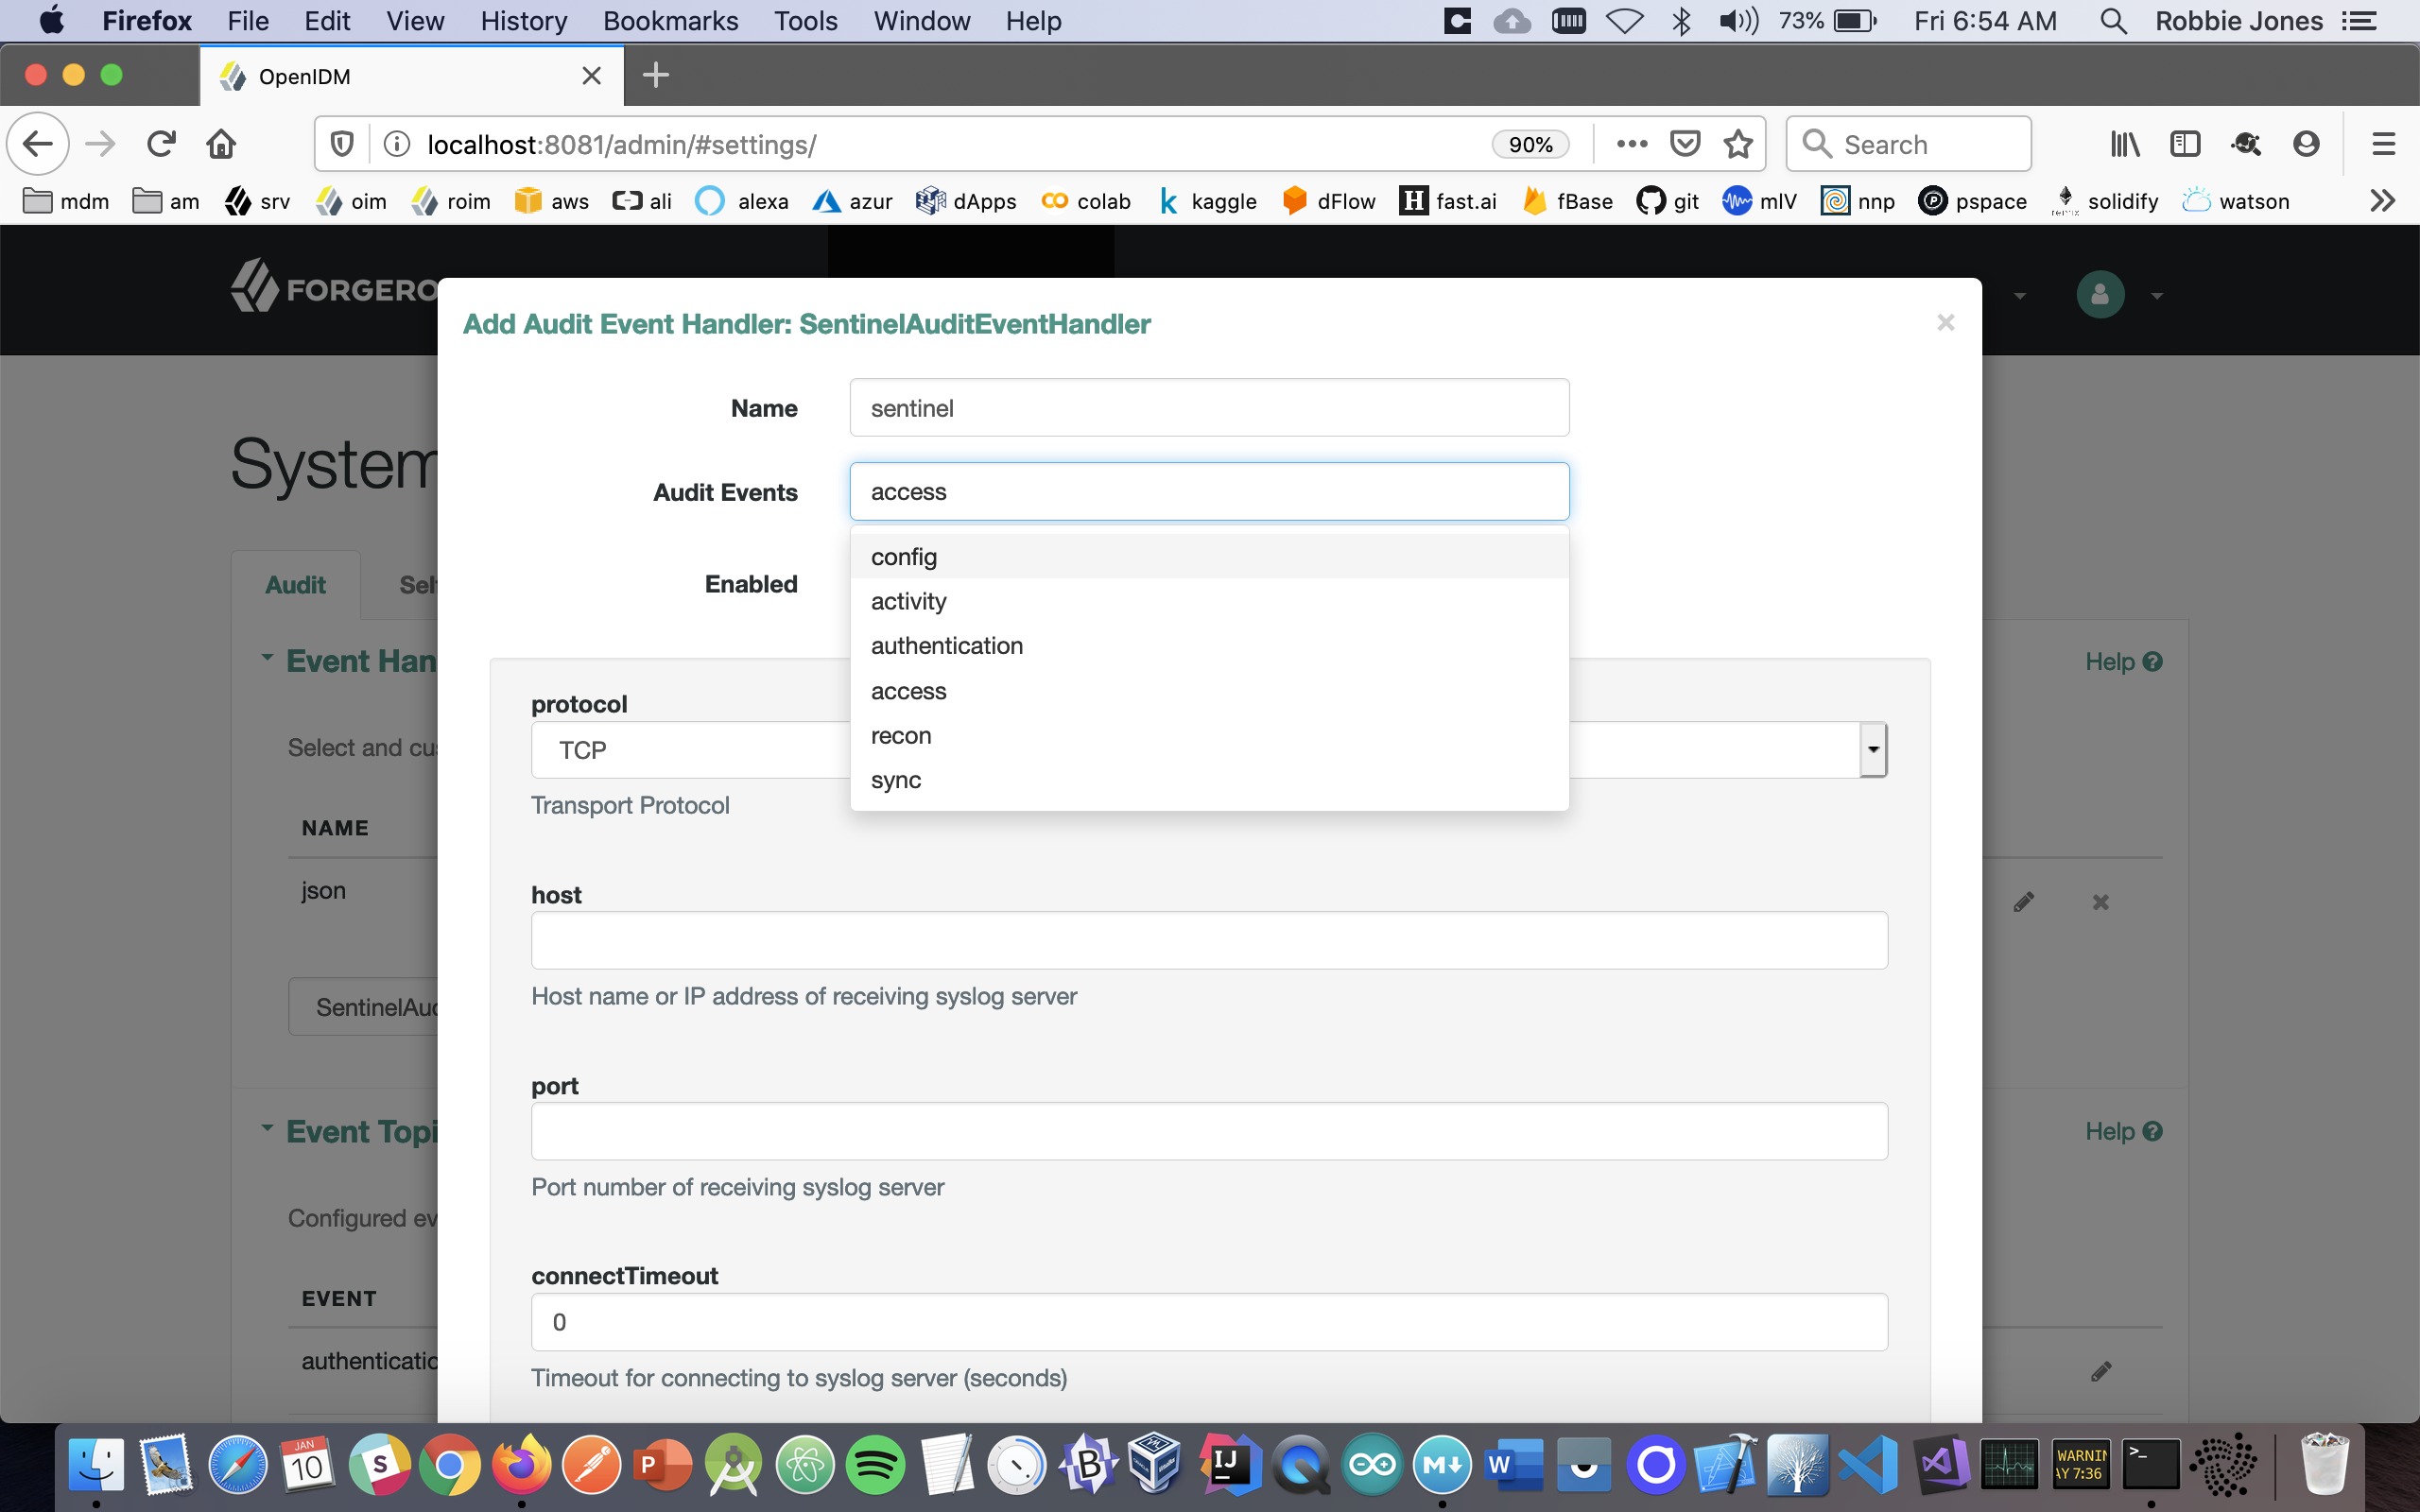Click the Firefox reload page icon
The width and height of the screenshot is (2420, 1512).
[161, 144]
